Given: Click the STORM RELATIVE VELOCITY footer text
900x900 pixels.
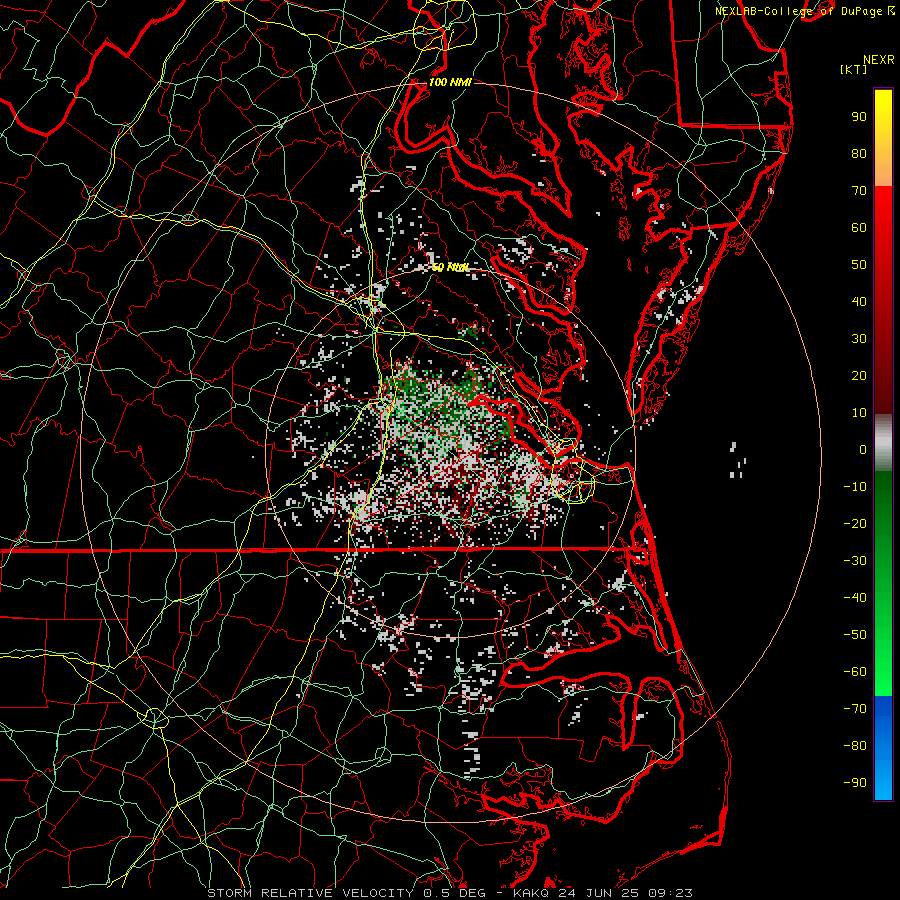Looking at the screenshot, I should click(311, 893).
